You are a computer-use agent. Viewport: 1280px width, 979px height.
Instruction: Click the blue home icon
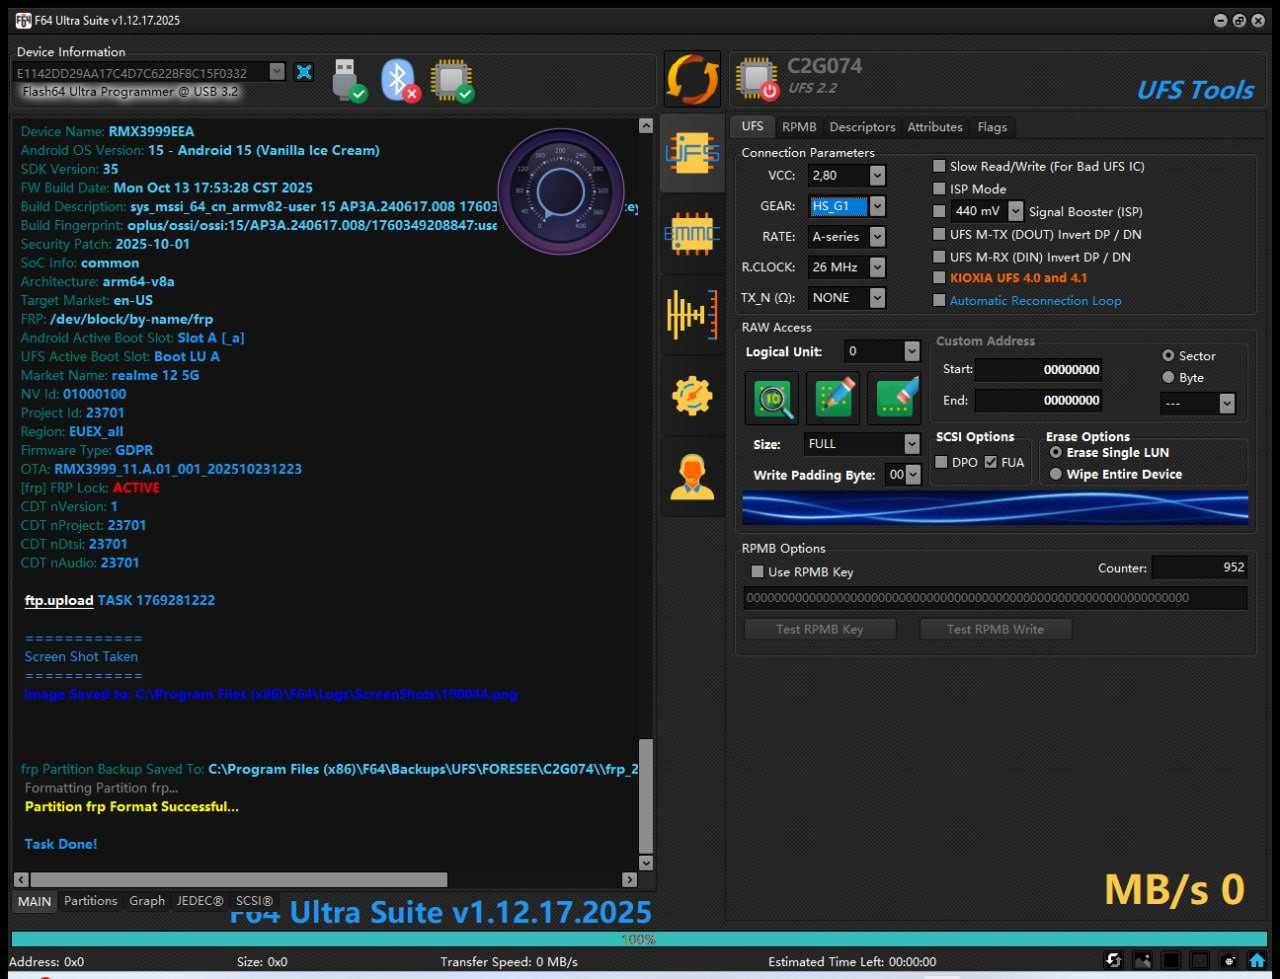point(1257,960)
